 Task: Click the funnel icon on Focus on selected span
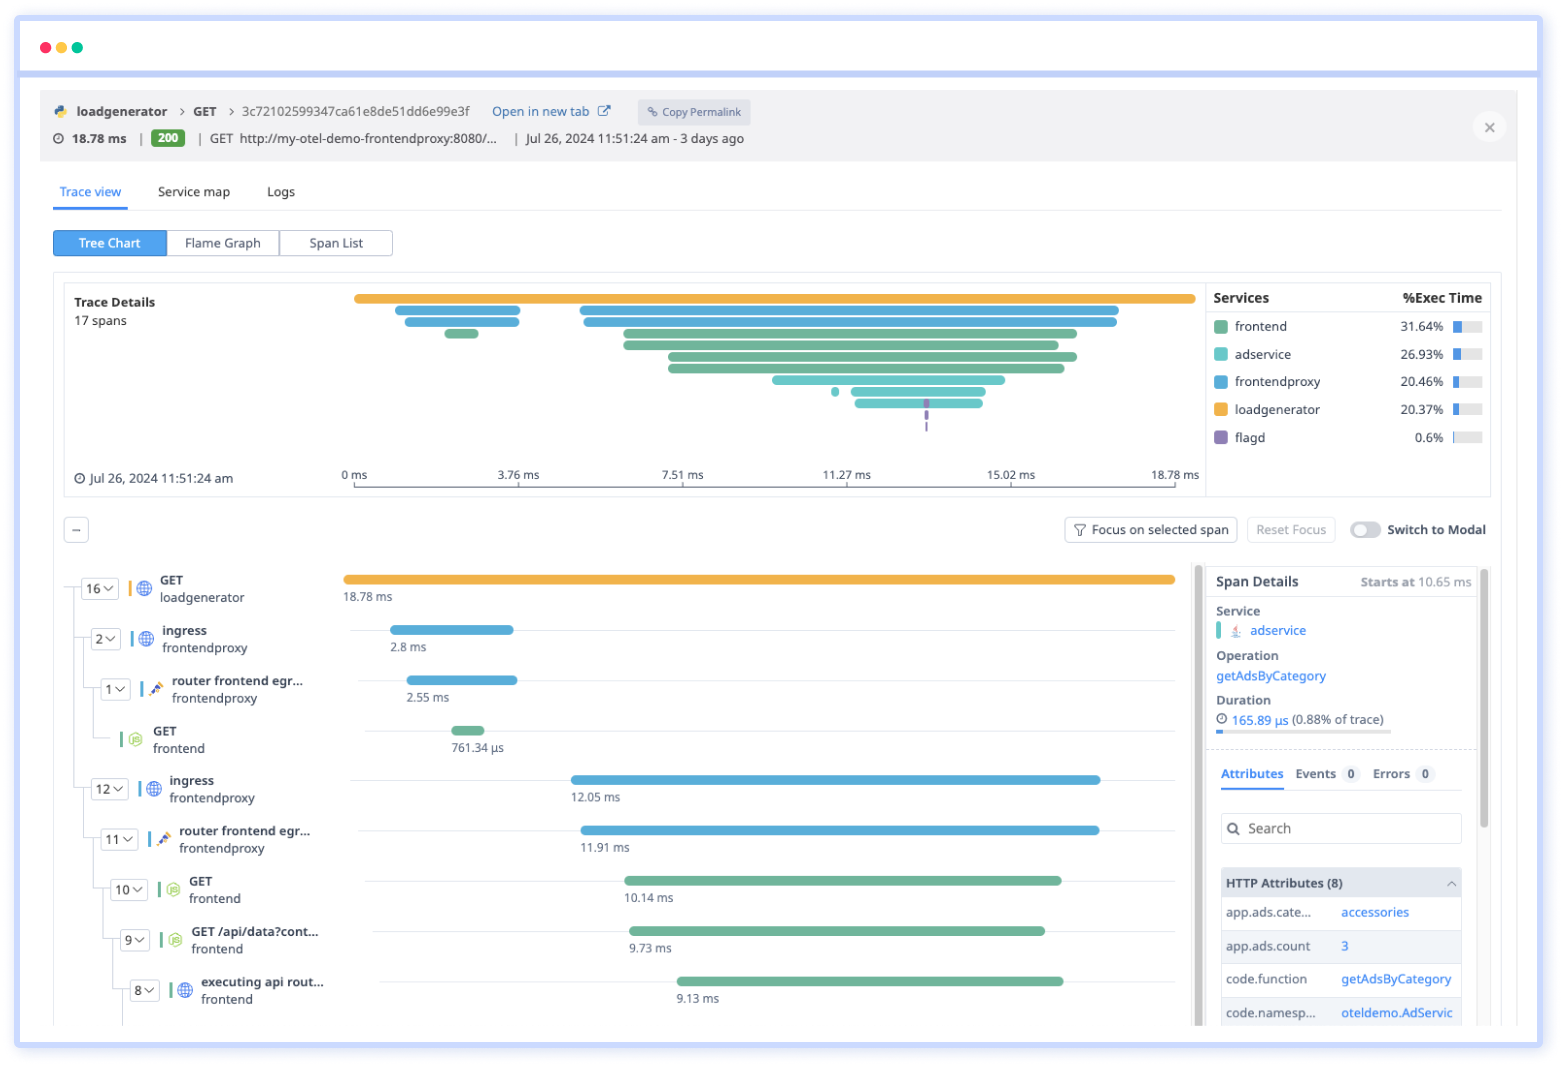point(1079,529)
